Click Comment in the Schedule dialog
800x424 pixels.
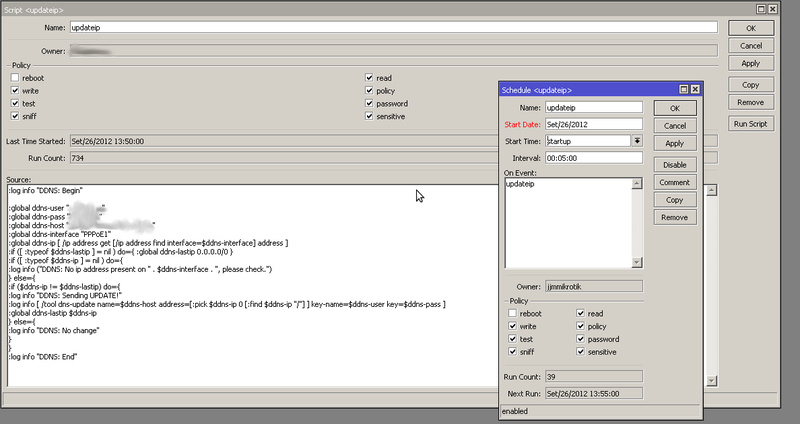pyautogui.click(x=675, y=182)
